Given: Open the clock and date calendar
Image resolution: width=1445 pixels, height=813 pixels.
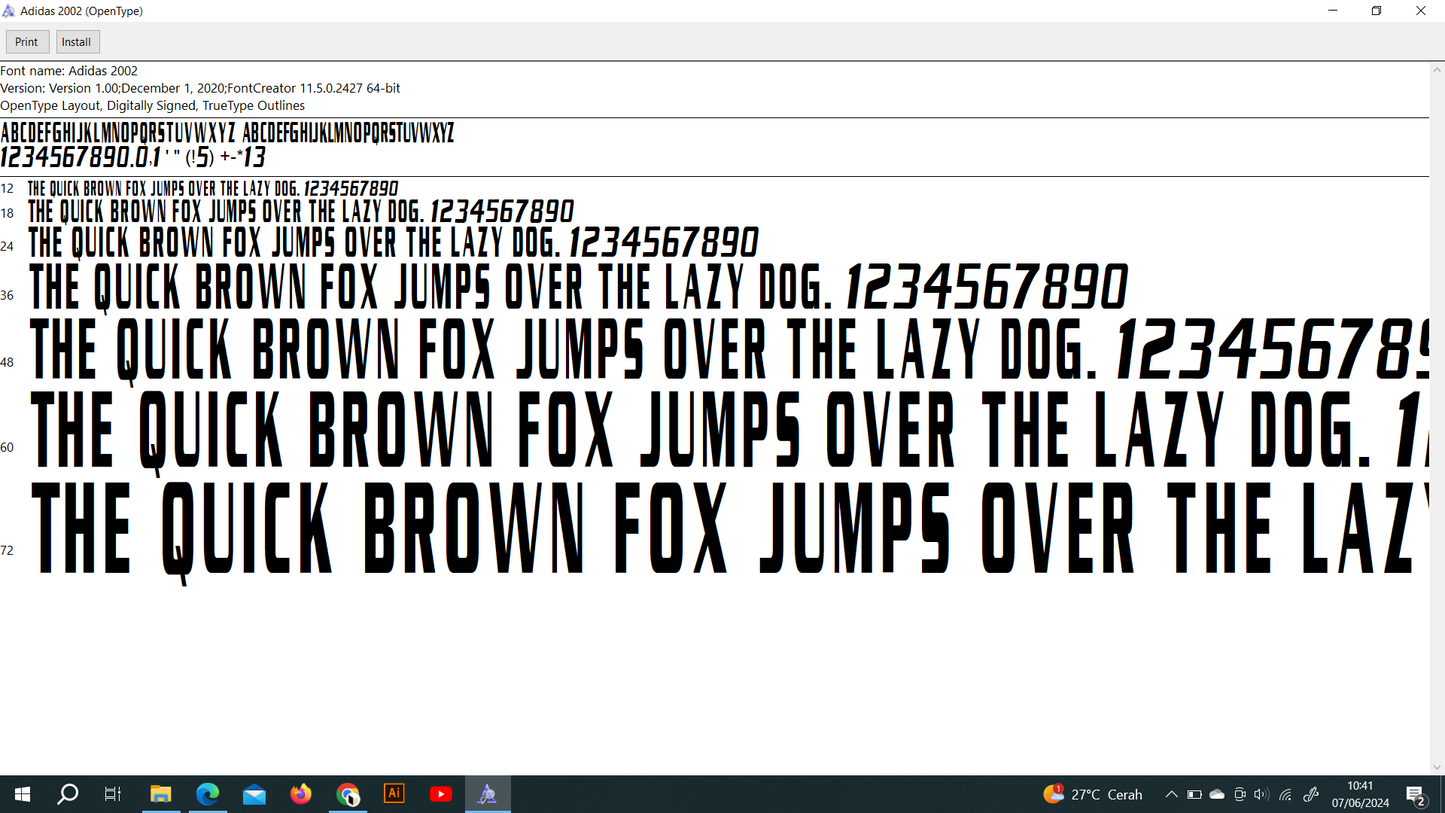Looking at the screenshot, I should (1360, 794).
